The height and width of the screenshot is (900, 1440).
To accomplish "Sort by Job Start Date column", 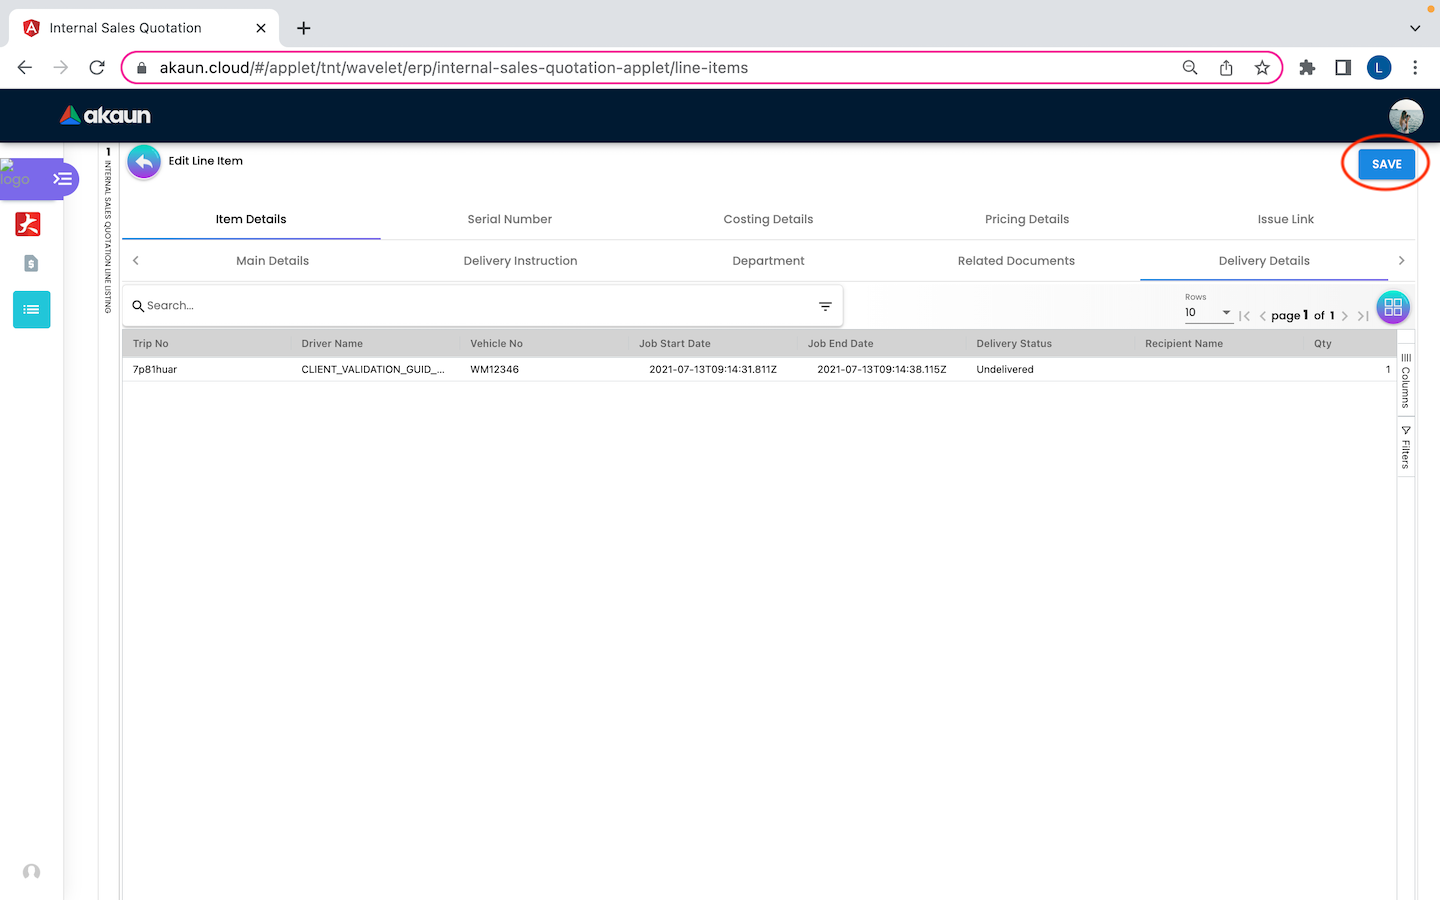I will point(675,344).
